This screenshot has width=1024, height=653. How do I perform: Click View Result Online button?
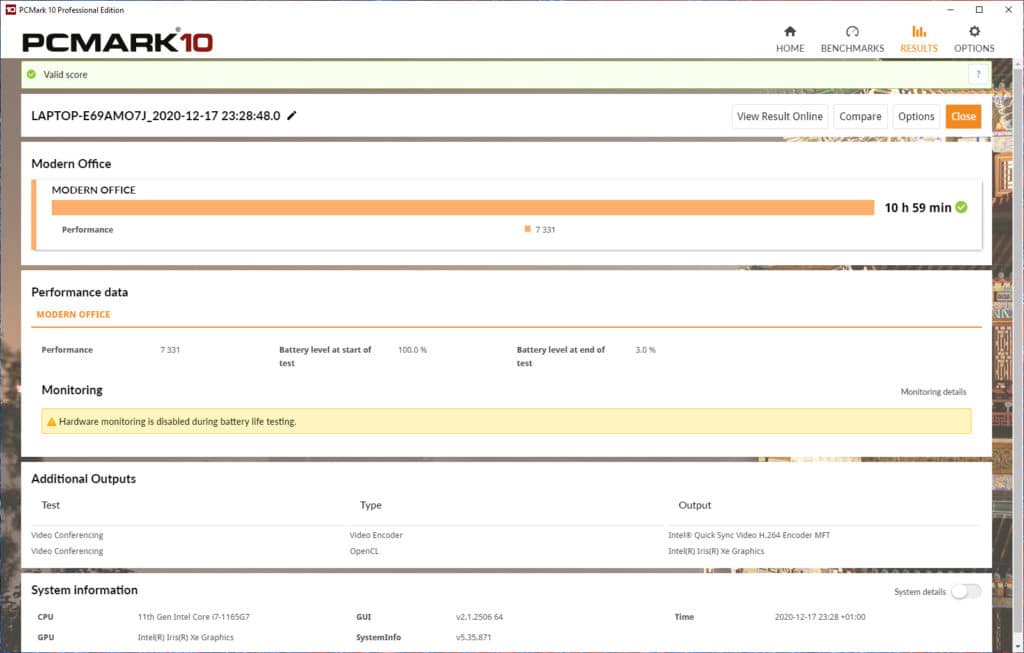(x=780, y=116)
